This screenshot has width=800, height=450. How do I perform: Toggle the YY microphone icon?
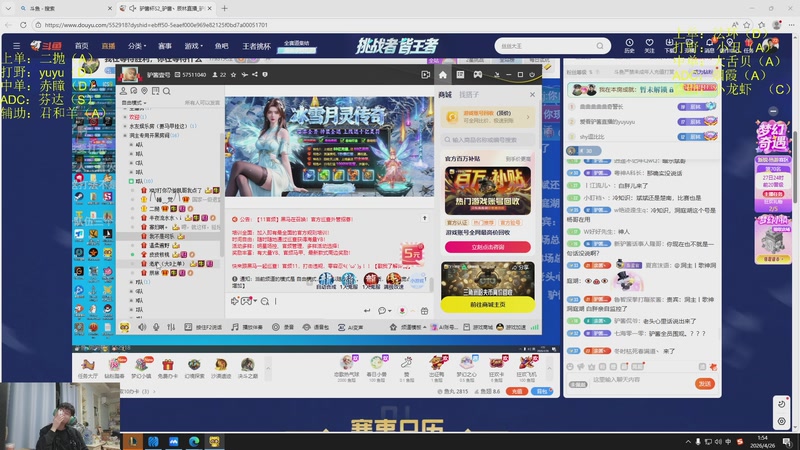click(x=156, y=327)
